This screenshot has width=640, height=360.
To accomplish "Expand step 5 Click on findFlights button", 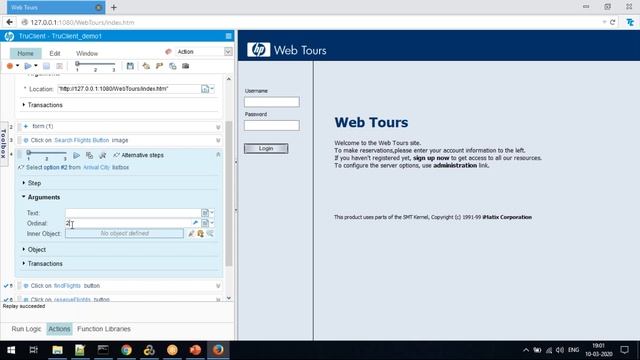I will click(218, 286).
